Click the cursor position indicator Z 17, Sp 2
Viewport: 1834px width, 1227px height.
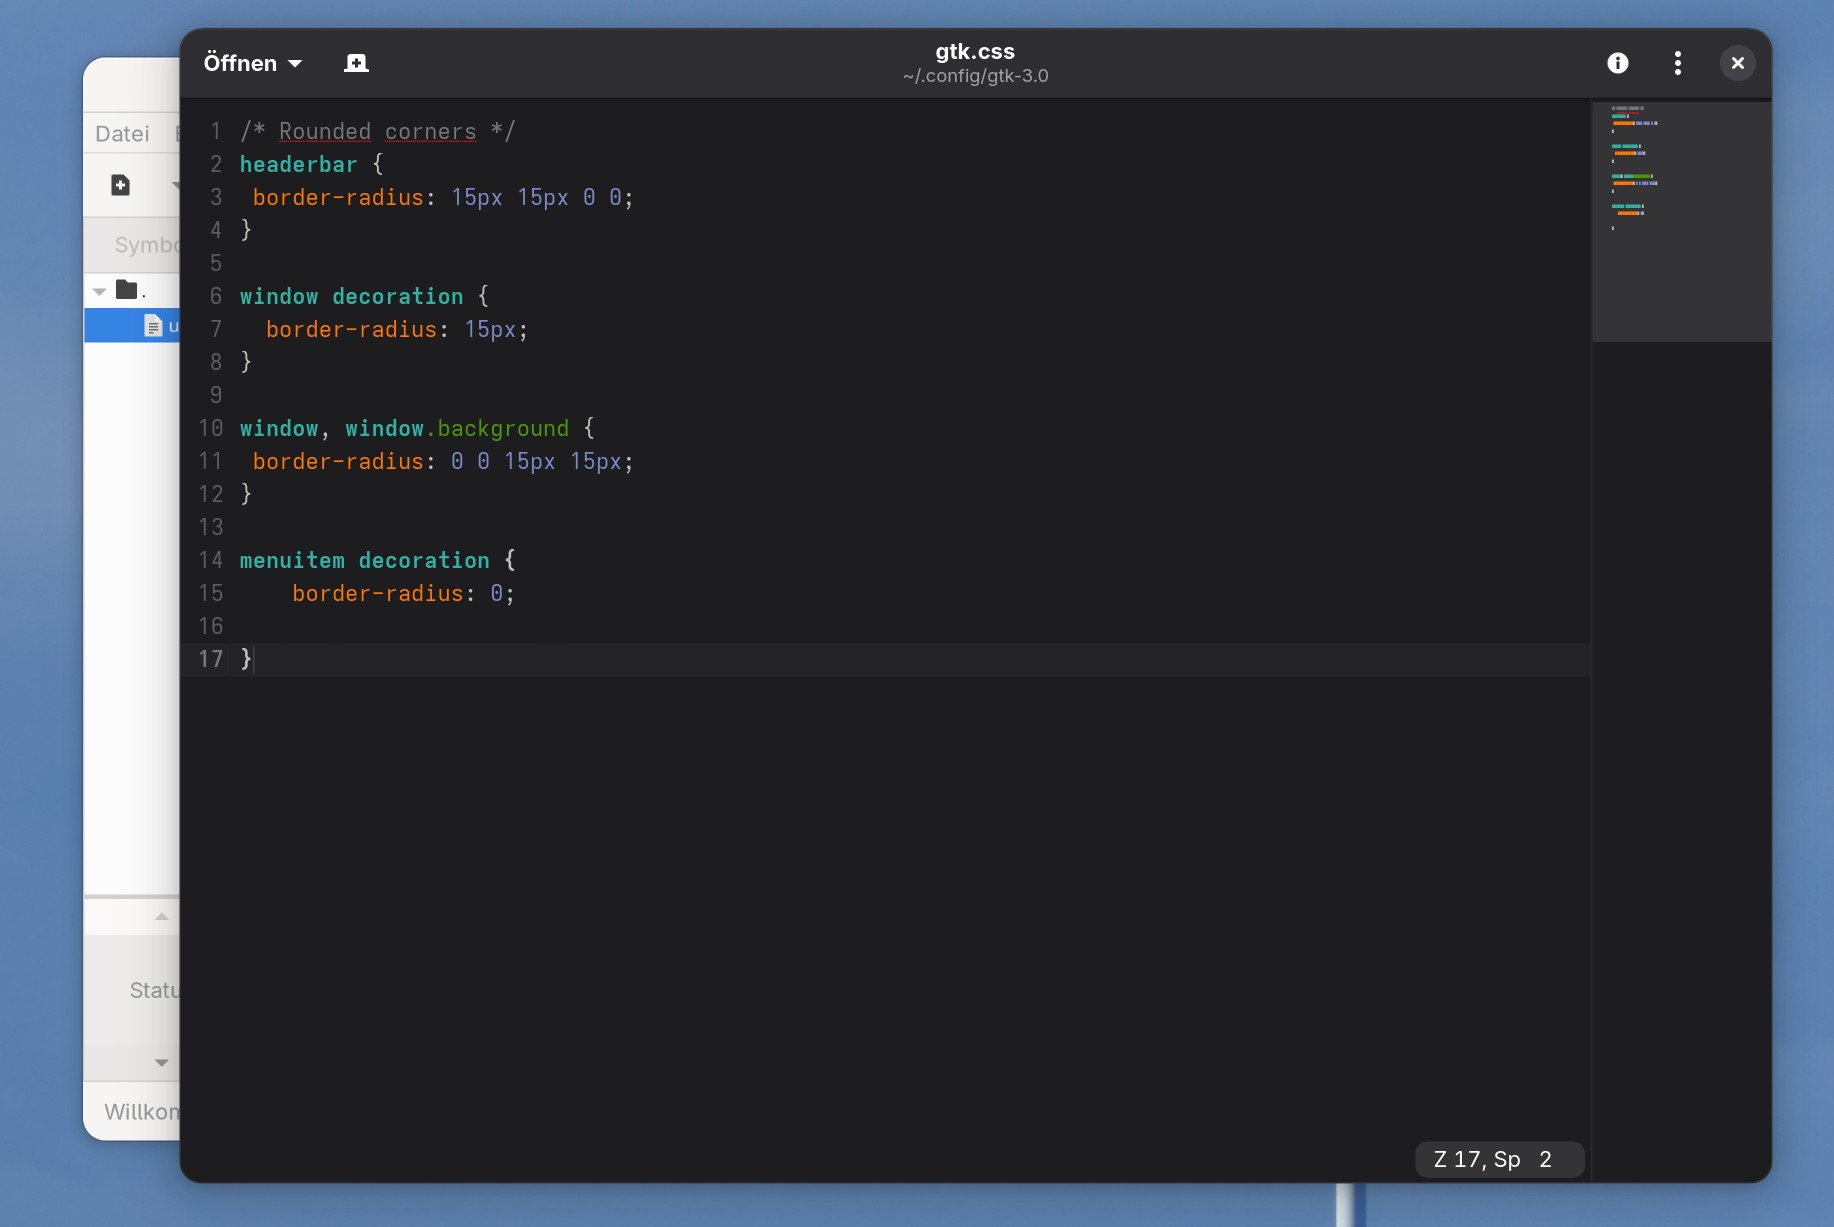coord(1498,1159)
